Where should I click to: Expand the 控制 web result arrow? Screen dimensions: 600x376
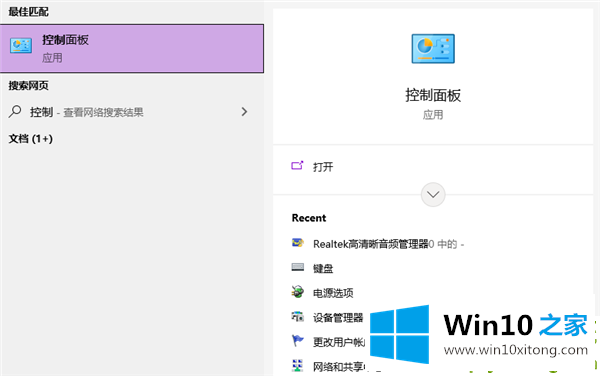[244, 112]
